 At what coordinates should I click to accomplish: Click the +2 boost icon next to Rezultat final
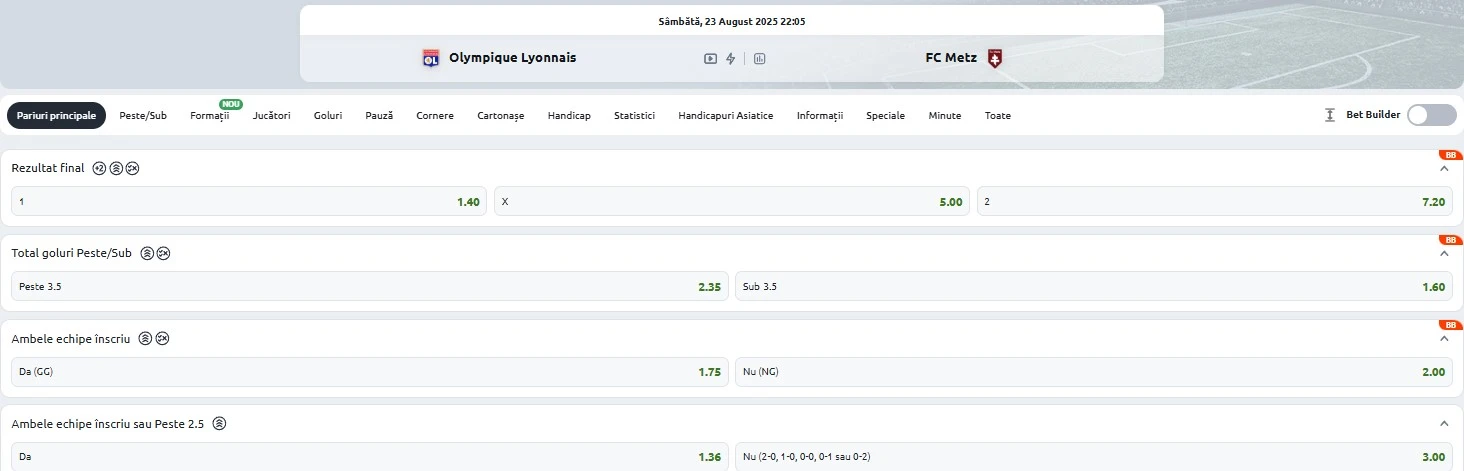99,168
